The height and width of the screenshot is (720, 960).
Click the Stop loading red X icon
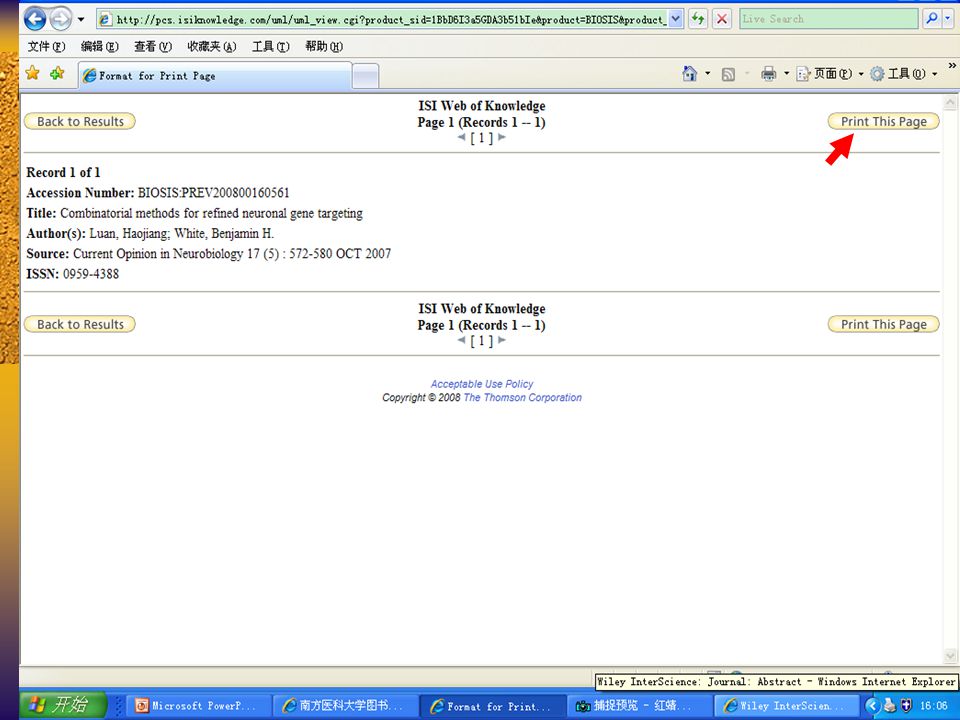coord(722,19)
